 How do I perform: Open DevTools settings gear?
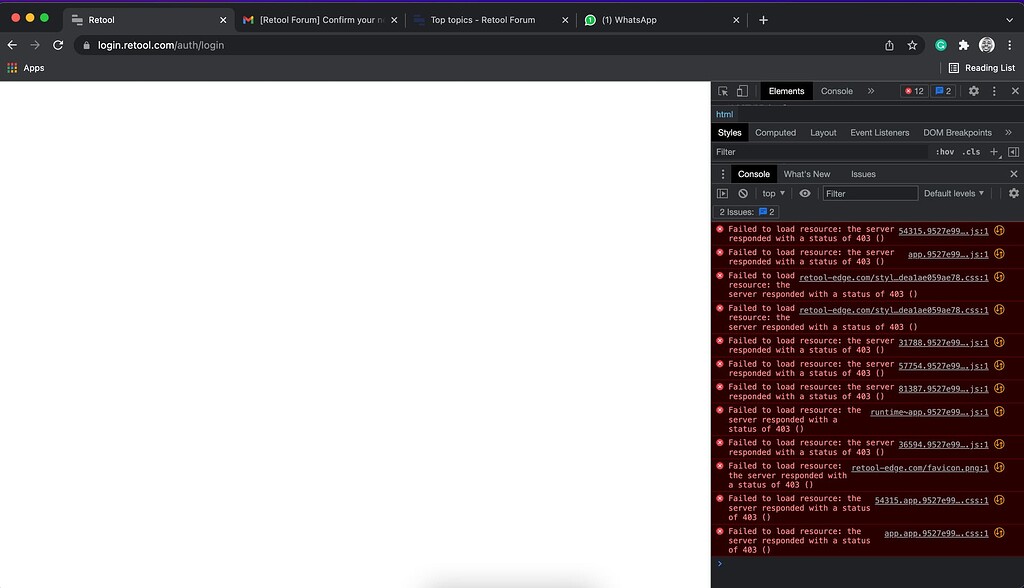pos(973,91)
